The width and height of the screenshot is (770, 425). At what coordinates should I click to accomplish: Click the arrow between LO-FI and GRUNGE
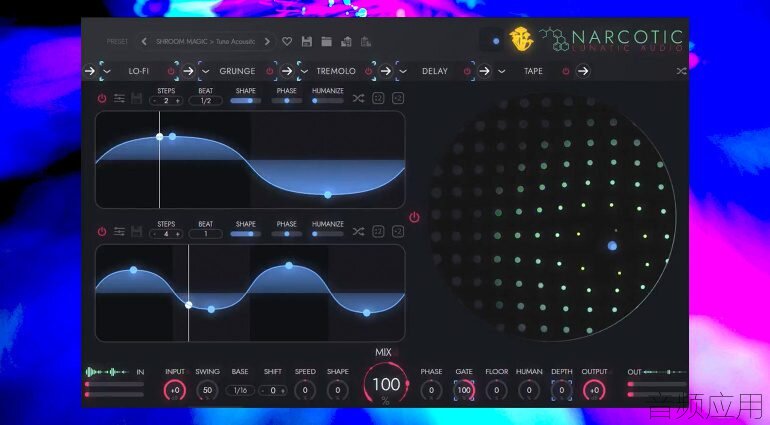(x=188, y=71)
